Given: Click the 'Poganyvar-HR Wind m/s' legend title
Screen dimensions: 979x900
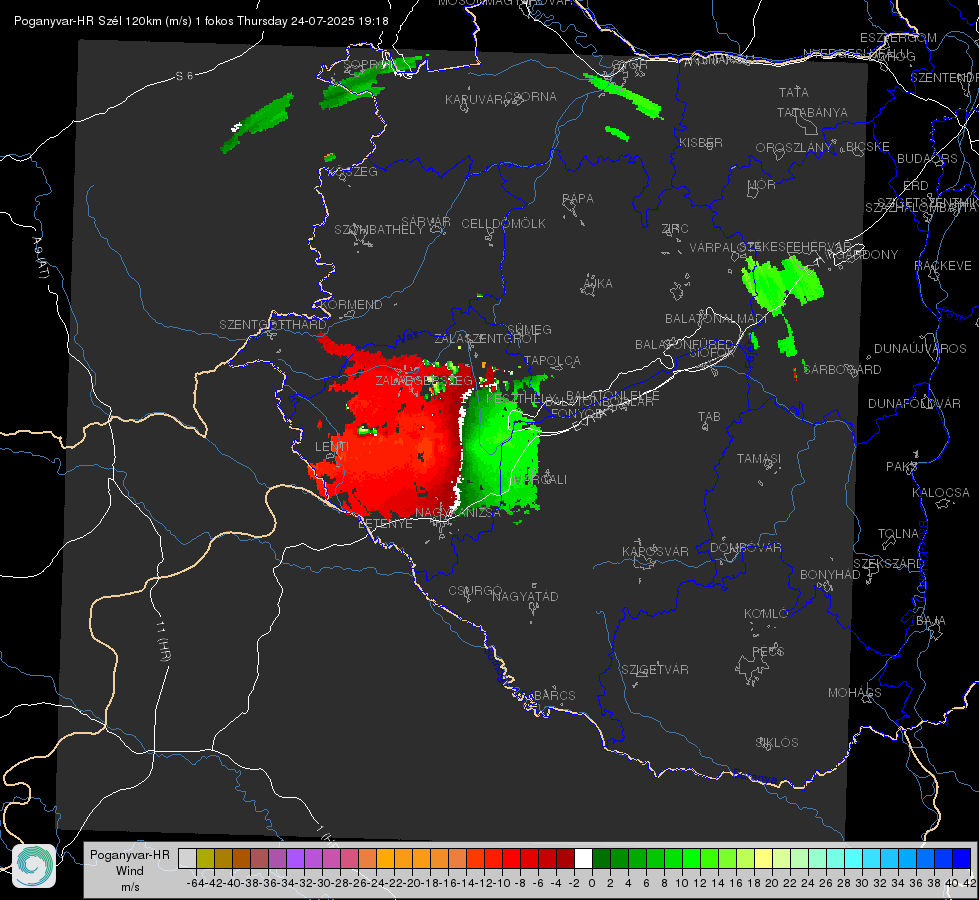Looking at the screenshot, I should (x=130, y=871).
